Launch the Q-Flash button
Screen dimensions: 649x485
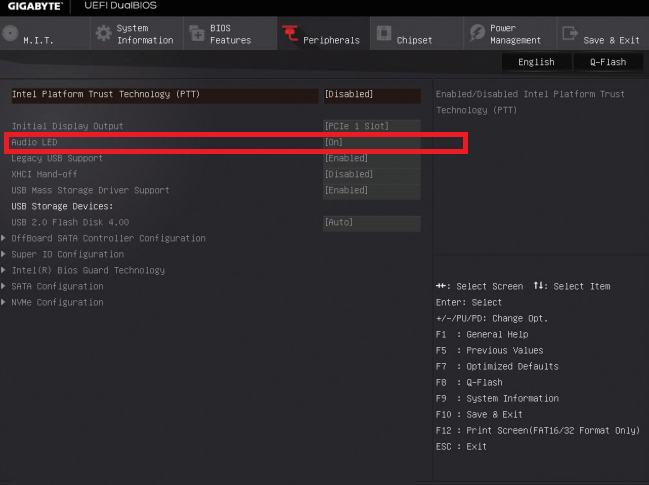point(608,62)
